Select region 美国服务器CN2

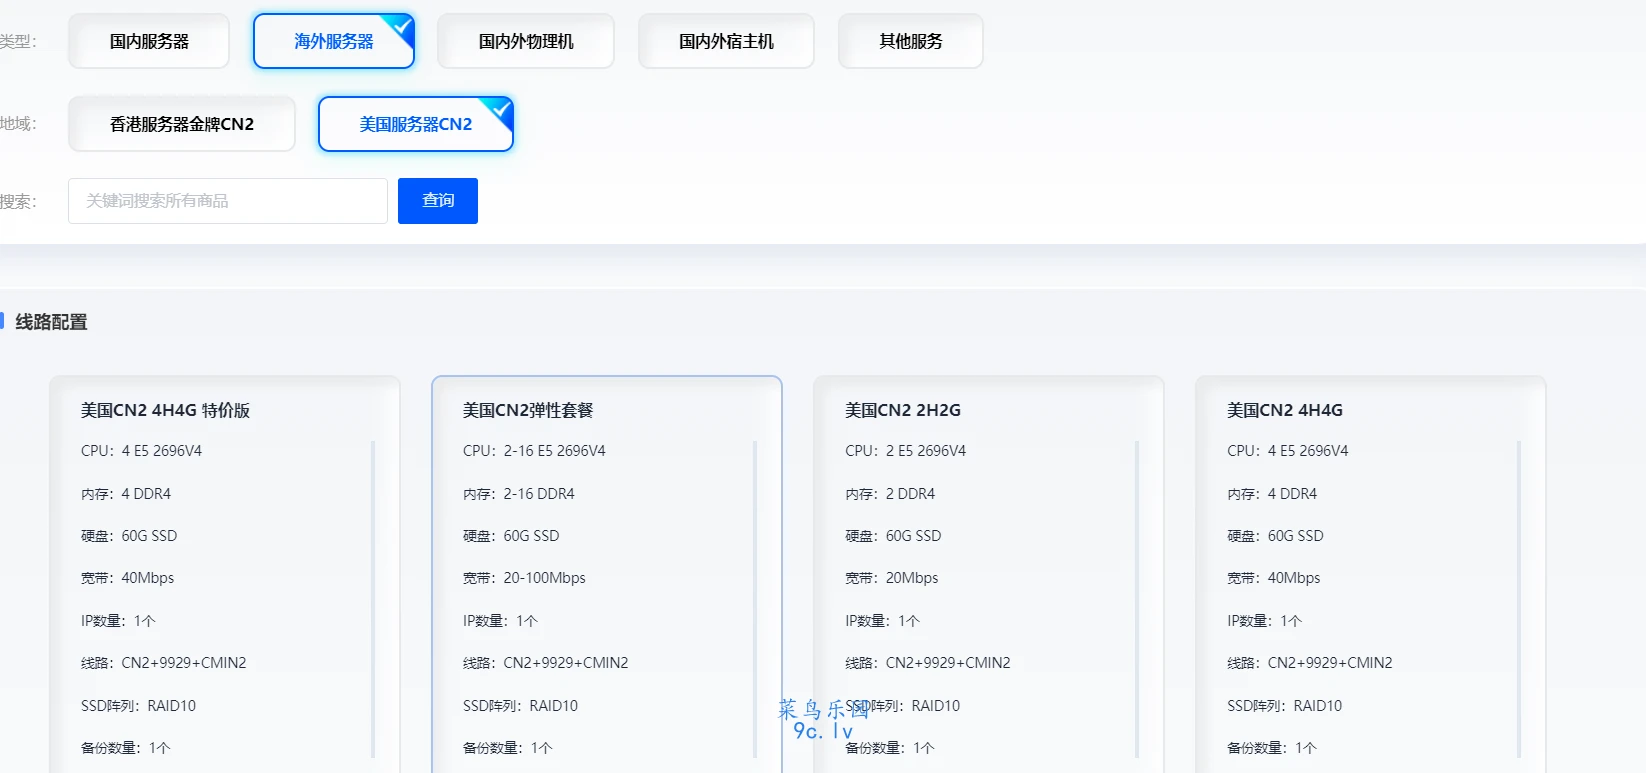point(415,124)
